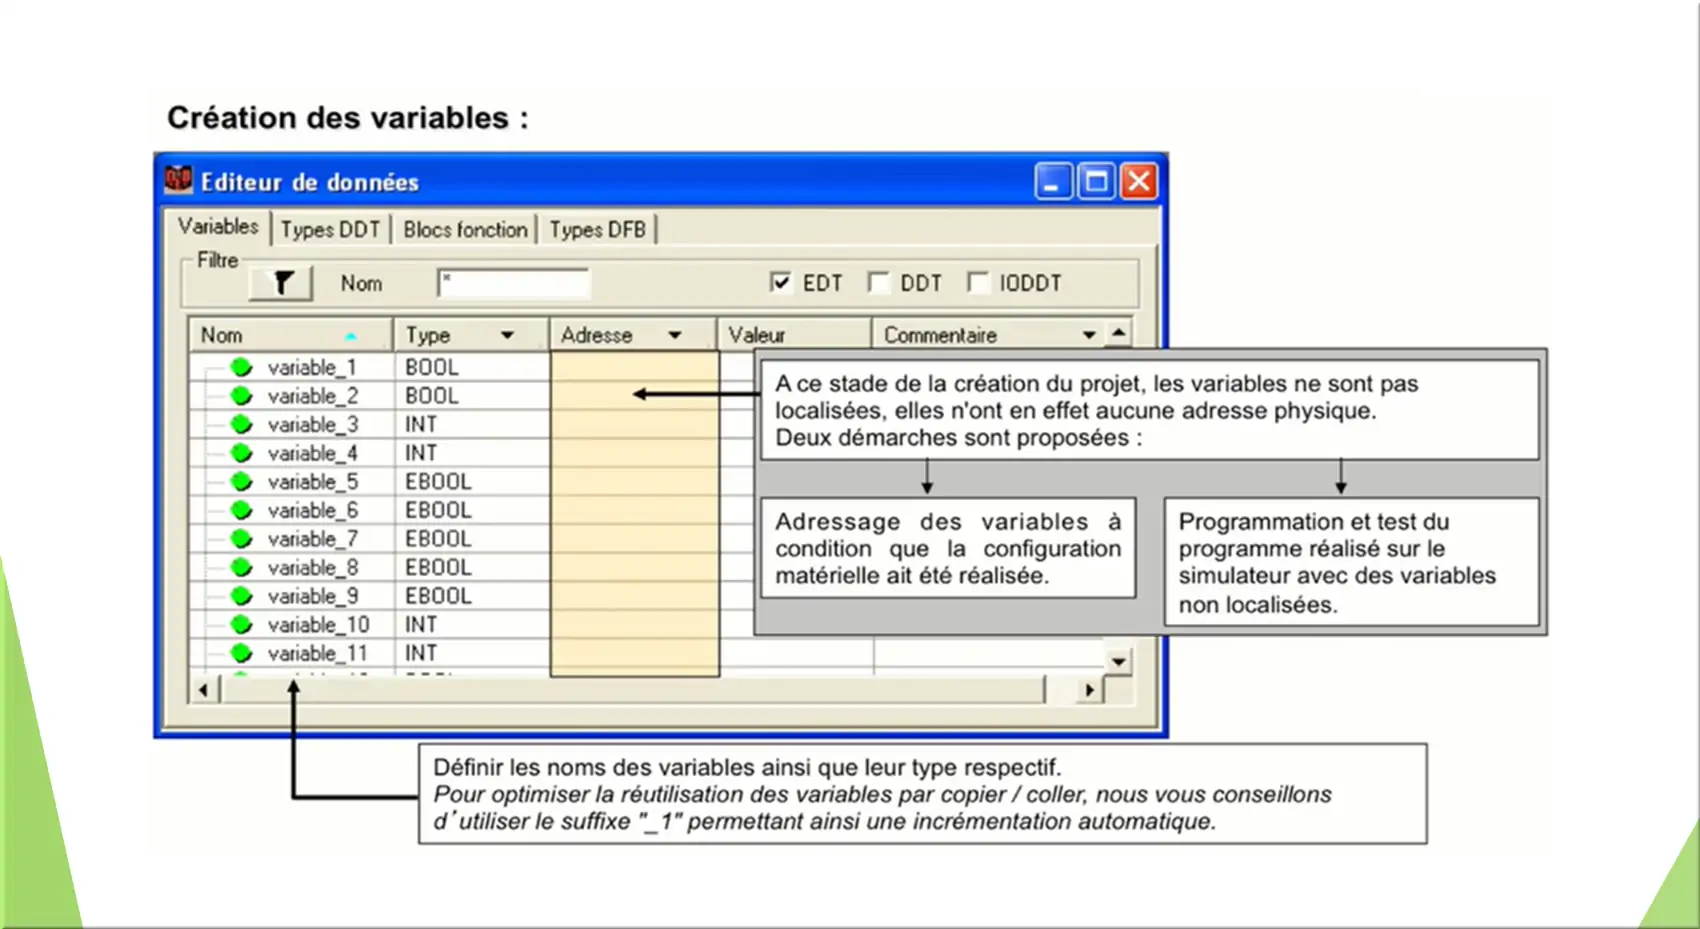Uncheck the EDT checkbox

780,283
